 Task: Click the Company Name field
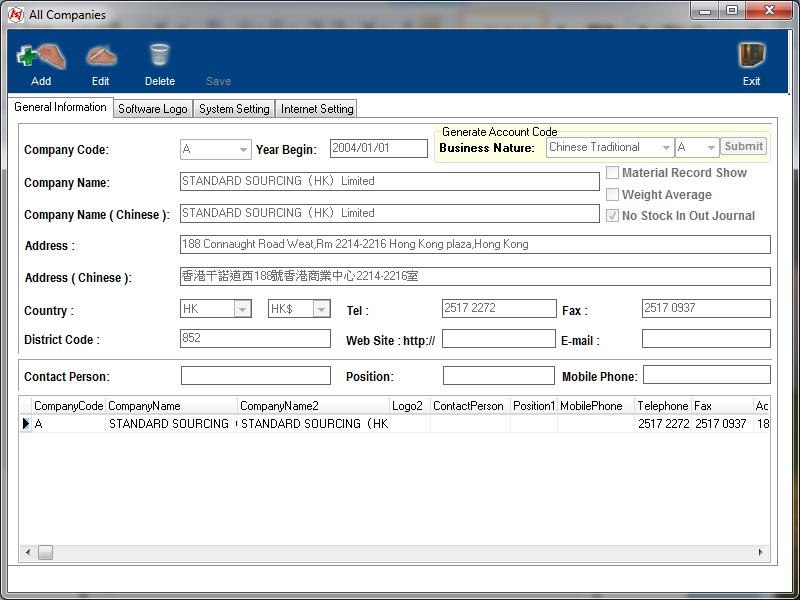[x=390, y=181]
